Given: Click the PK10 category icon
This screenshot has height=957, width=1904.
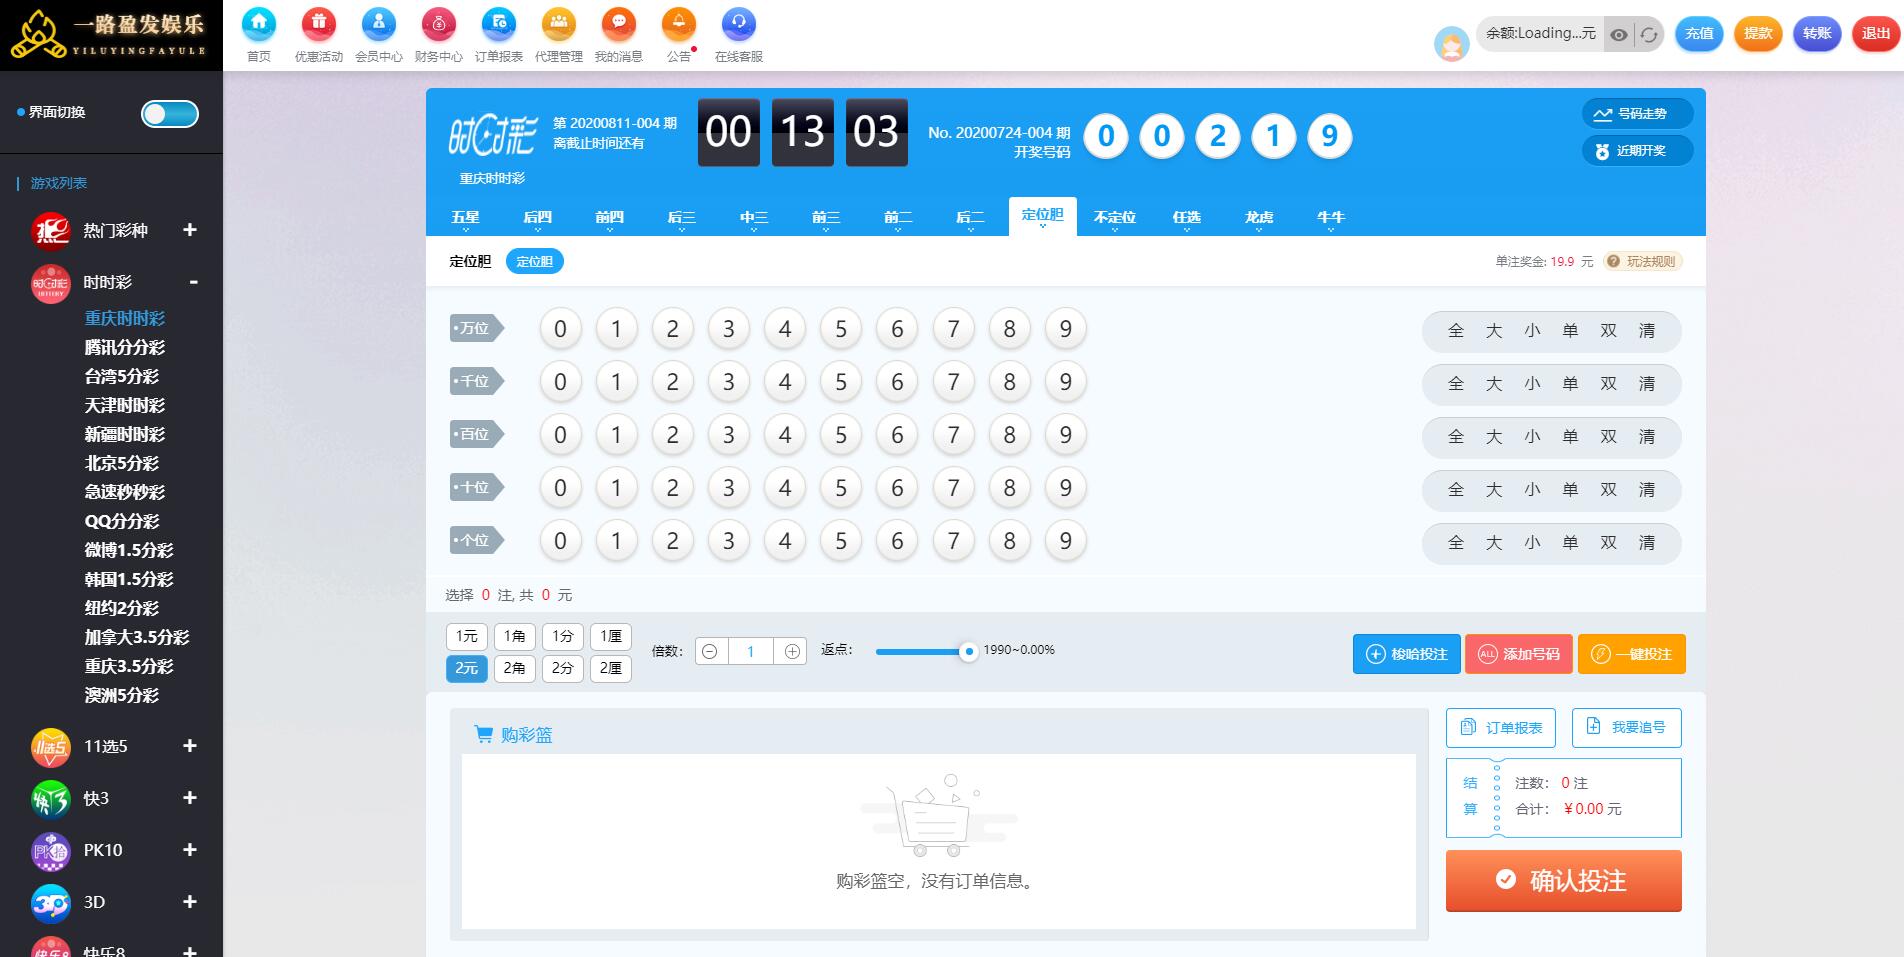Looking at the screenshot, I should tap(51, 850).
